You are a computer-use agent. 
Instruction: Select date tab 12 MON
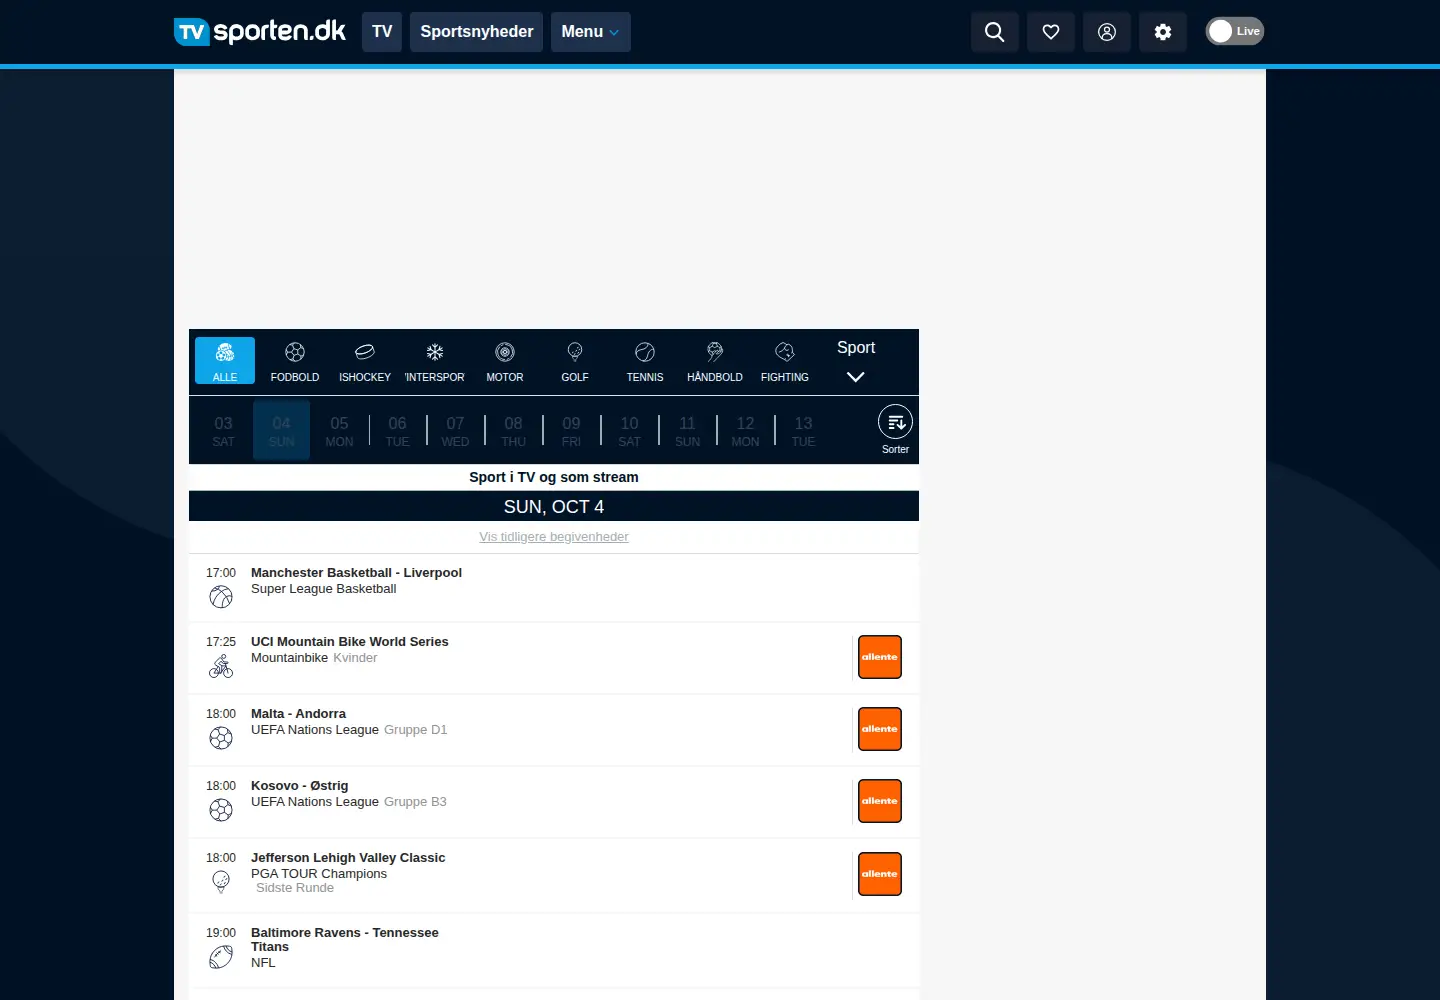[745, 431]
